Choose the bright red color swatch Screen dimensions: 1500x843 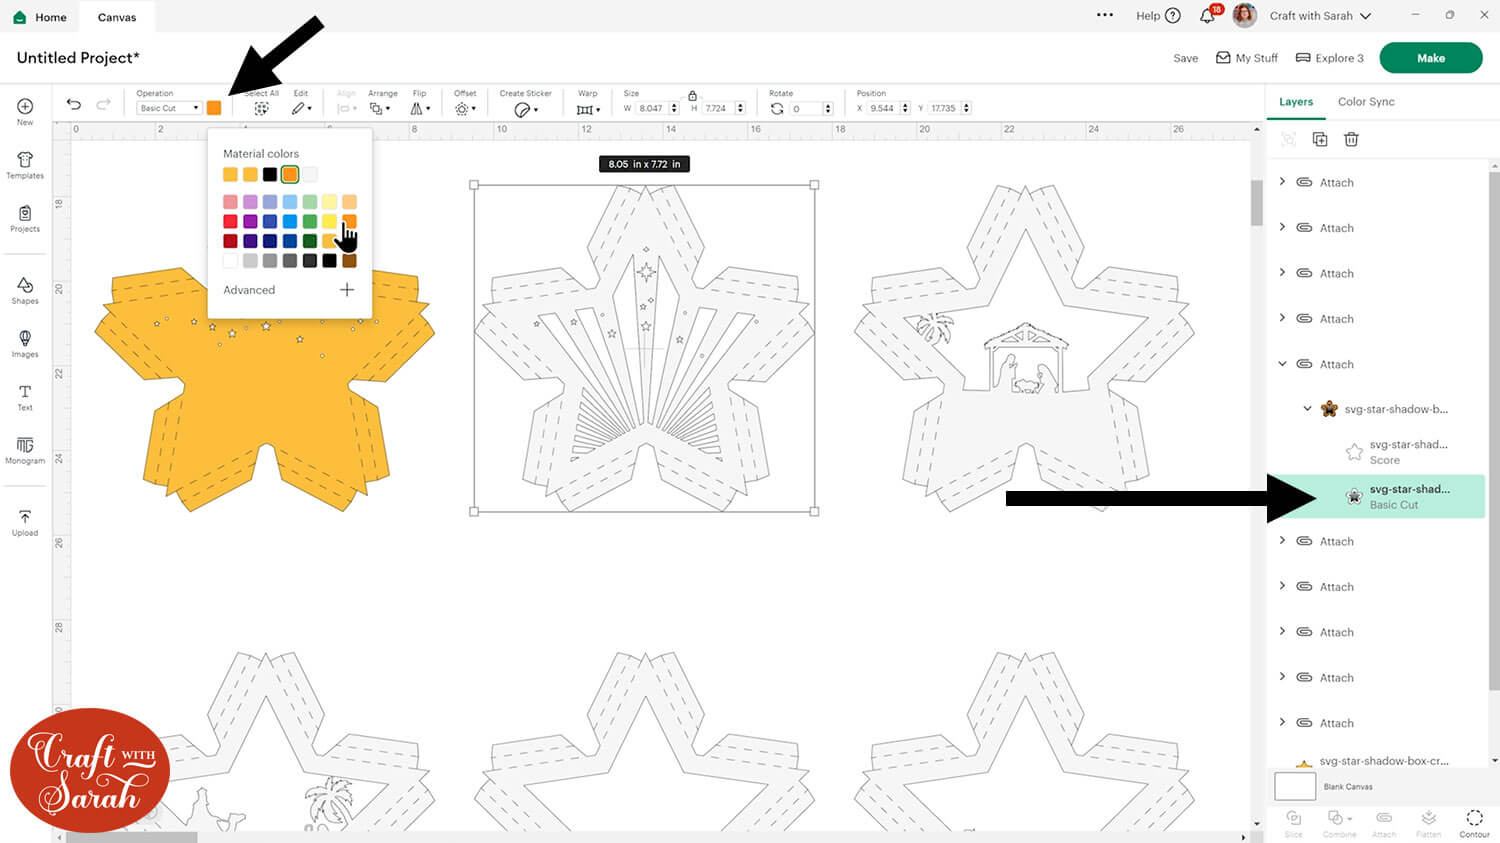coord(230,222)
